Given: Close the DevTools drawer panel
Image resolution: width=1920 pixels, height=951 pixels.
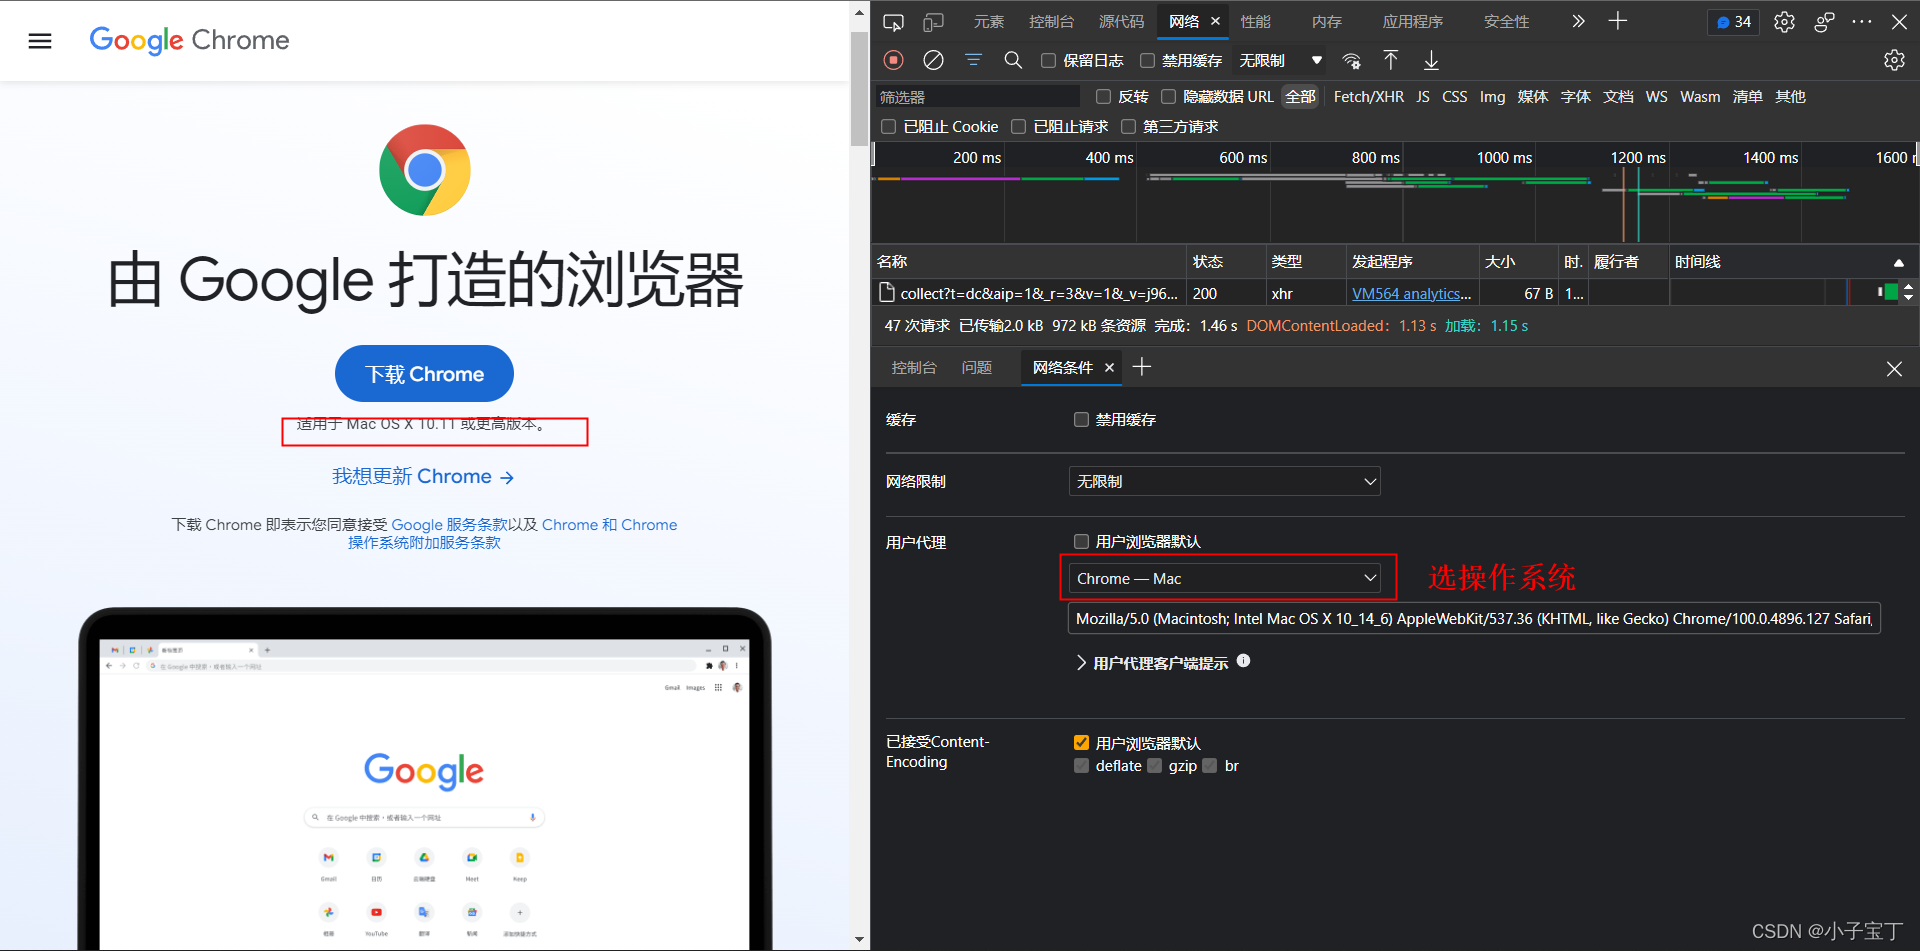Looking at the screenshot, I should tap(1894, 369).
